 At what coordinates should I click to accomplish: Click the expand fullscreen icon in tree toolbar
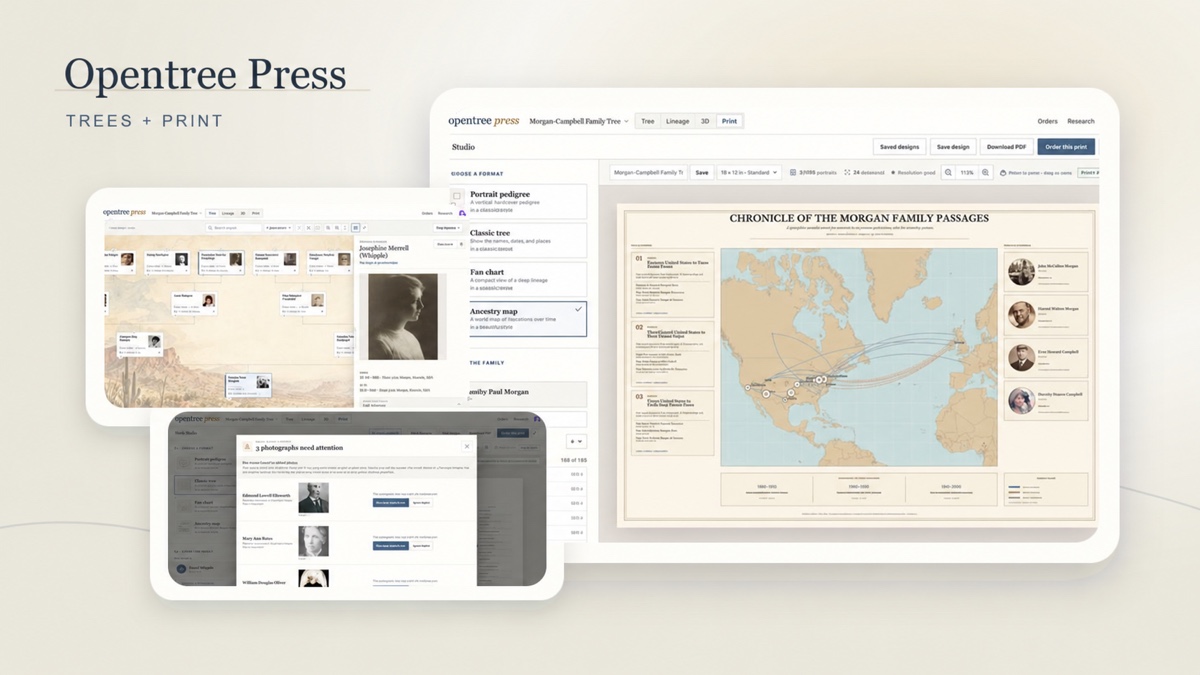[364, 228]
